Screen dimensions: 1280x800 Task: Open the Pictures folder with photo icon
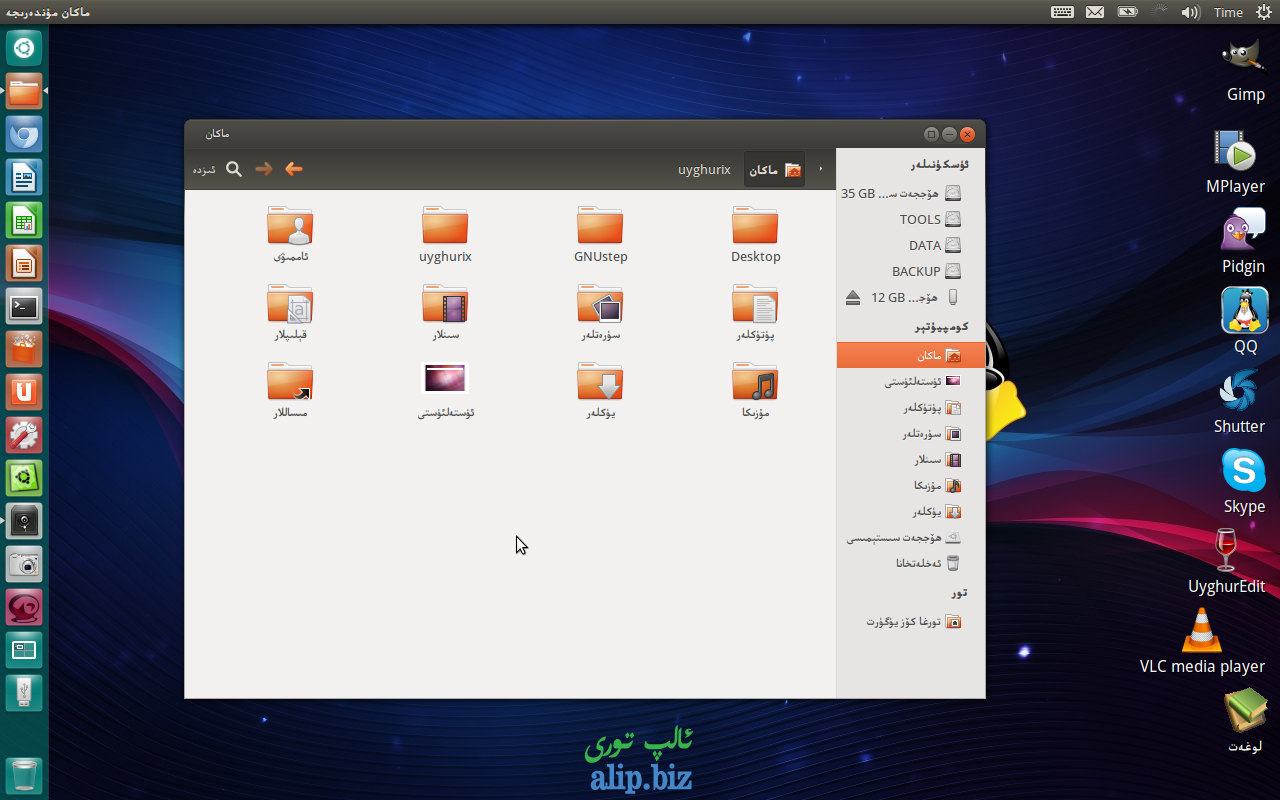coord(600,313)
